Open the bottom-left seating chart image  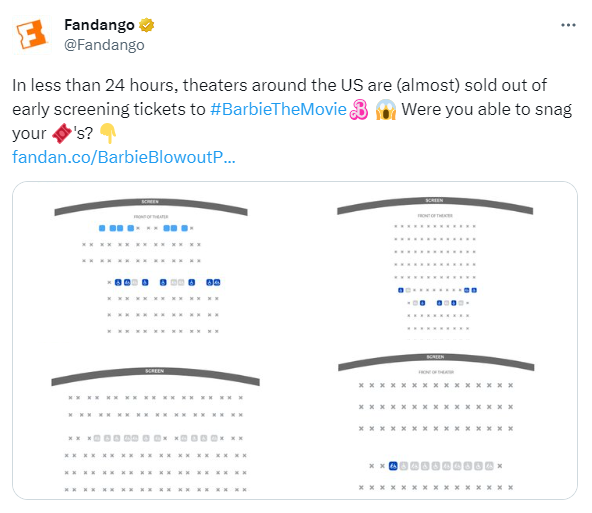pyautogui.click(x=156, y=429)
